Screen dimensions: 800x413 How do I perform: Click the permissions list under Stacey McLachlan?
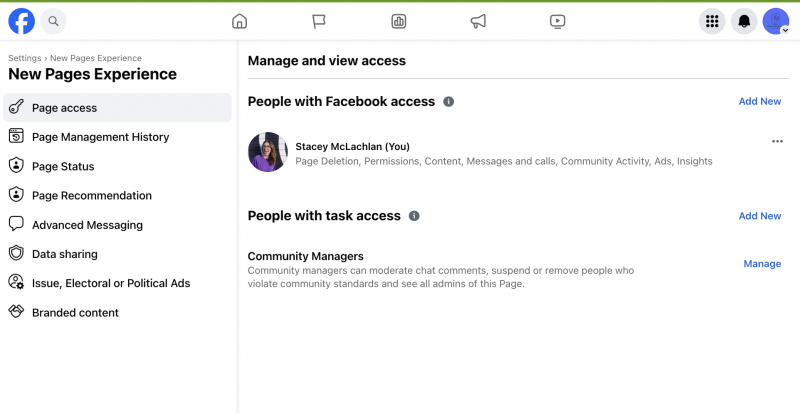pos(504,161)
